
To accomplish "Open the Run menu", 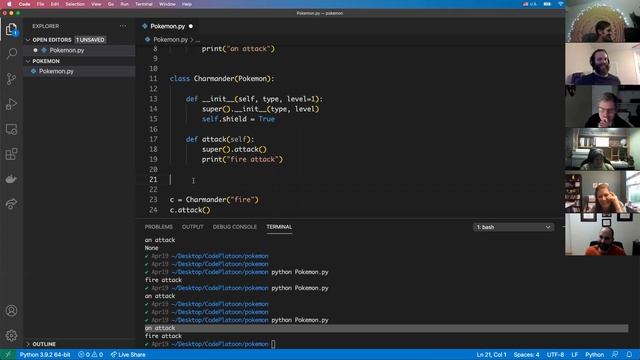I will 124,4.
